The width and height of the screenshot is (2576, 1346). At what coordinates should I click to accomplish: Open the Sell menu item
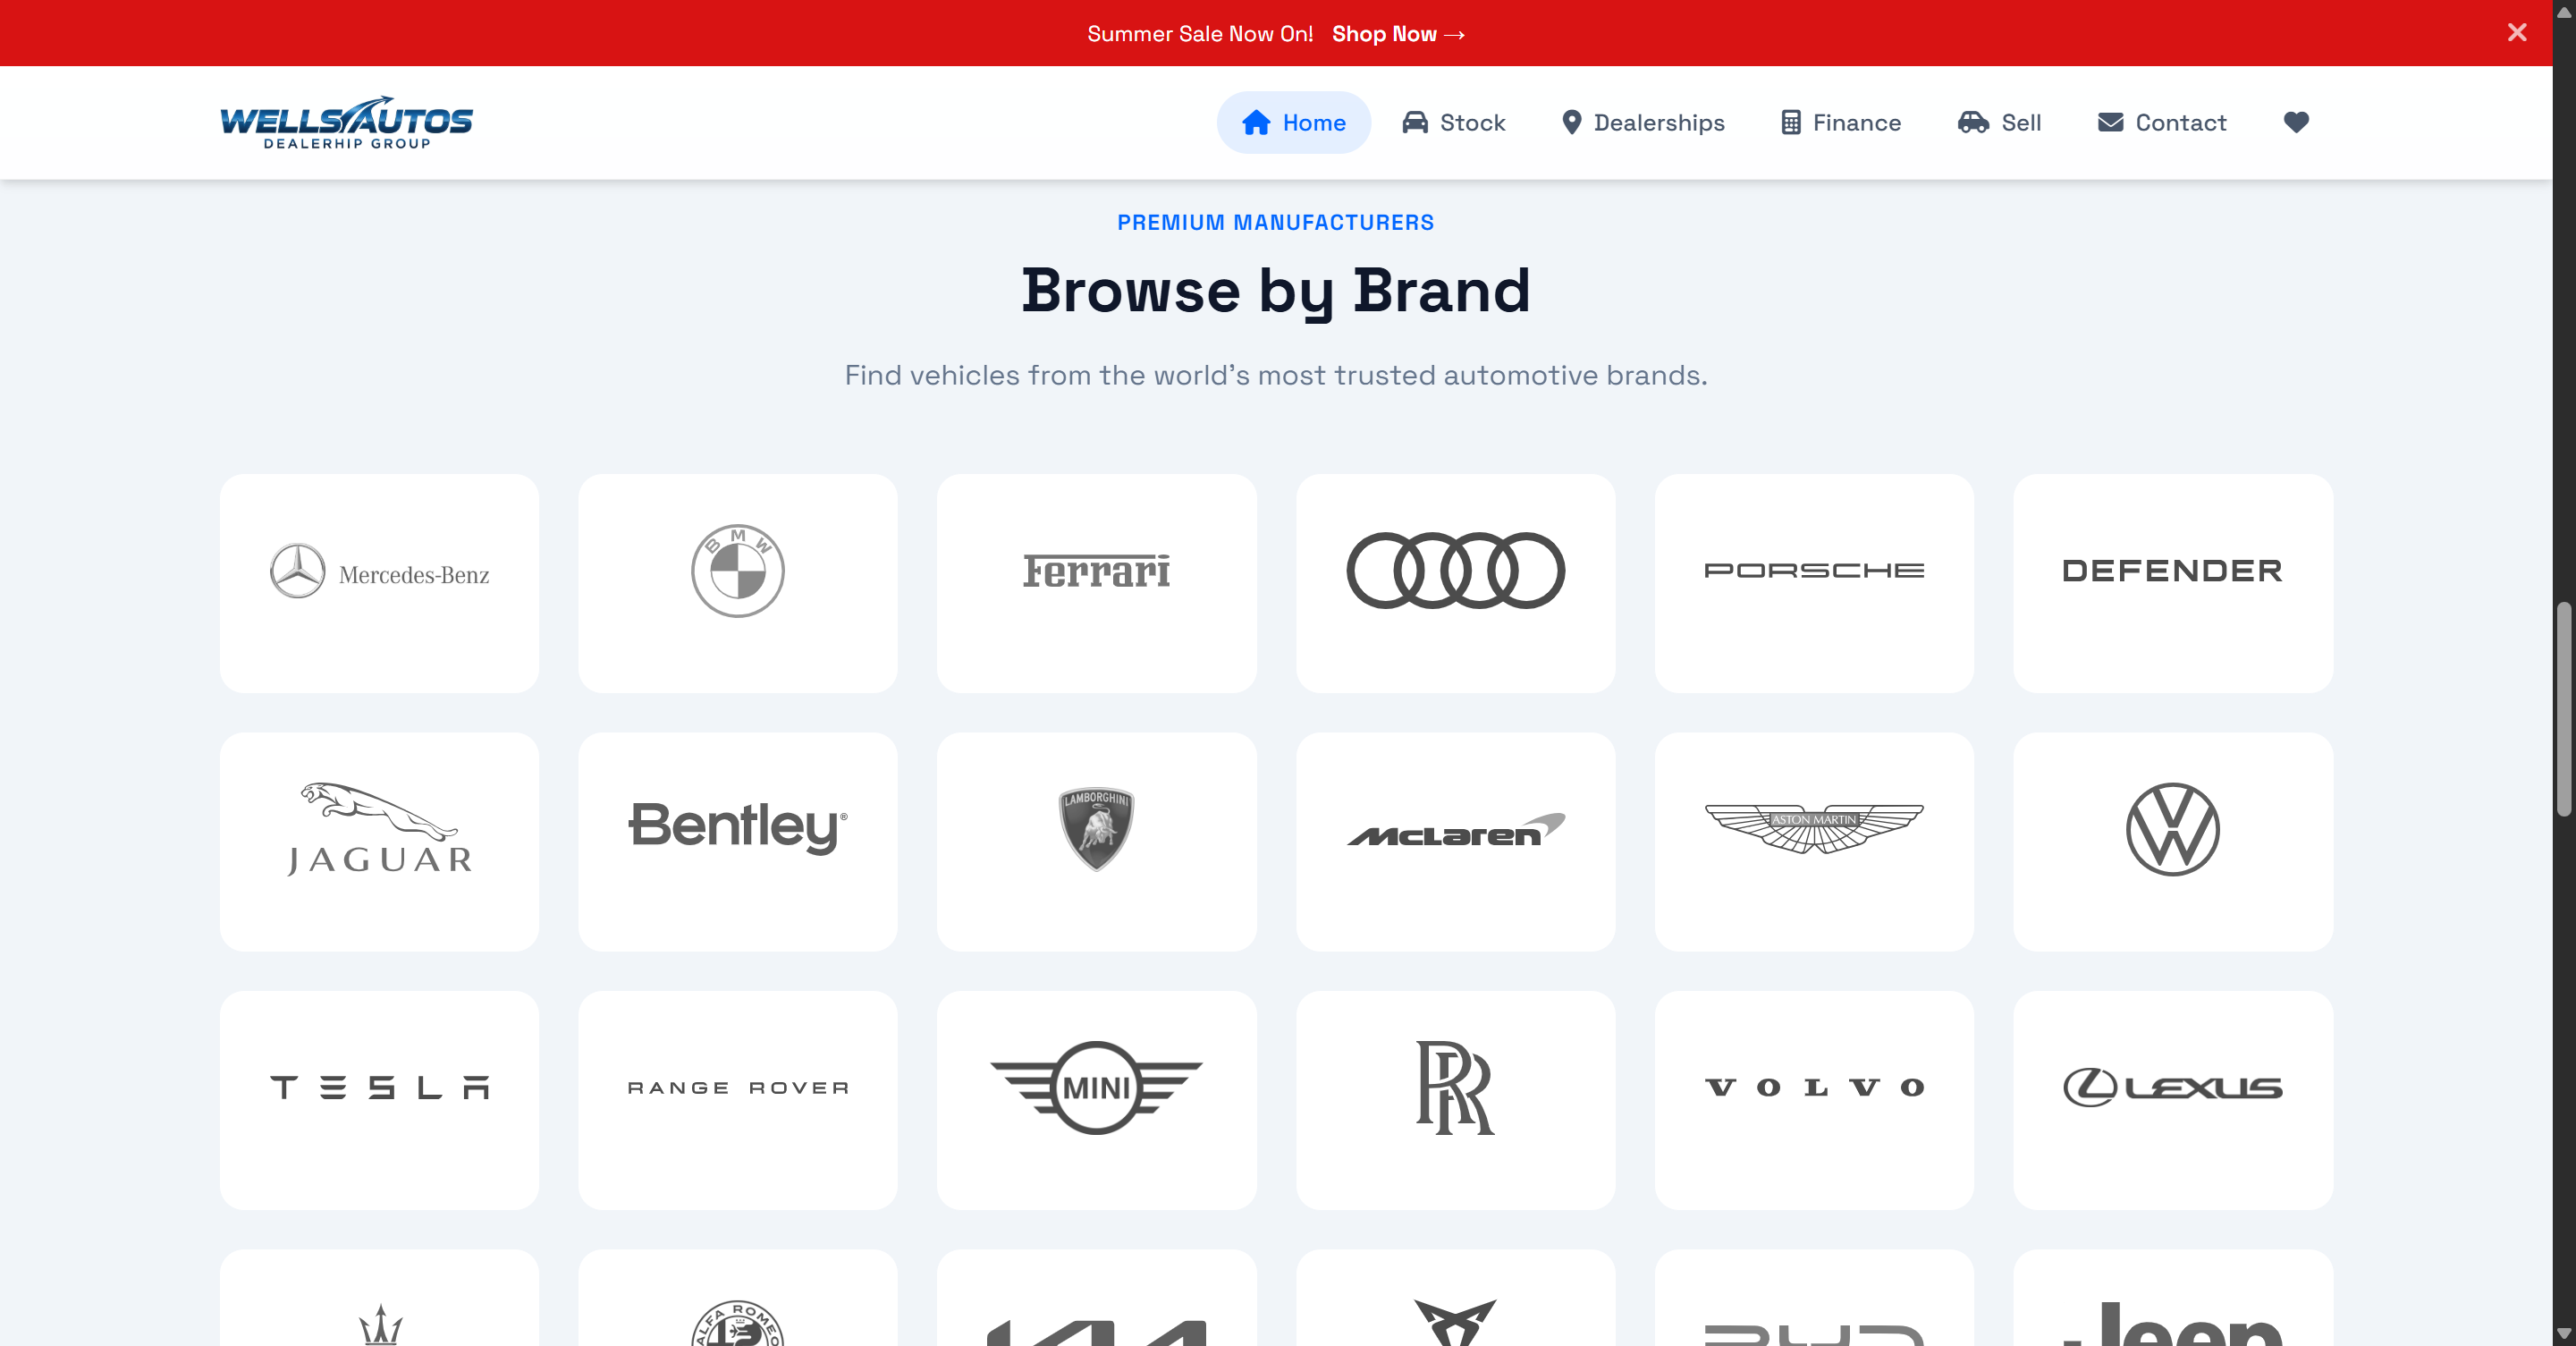click(x=1999, y=122)
